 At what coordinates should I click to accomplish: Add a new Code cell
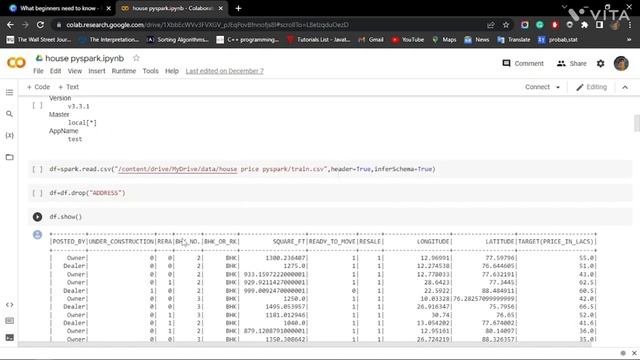(x=38, y=87)
